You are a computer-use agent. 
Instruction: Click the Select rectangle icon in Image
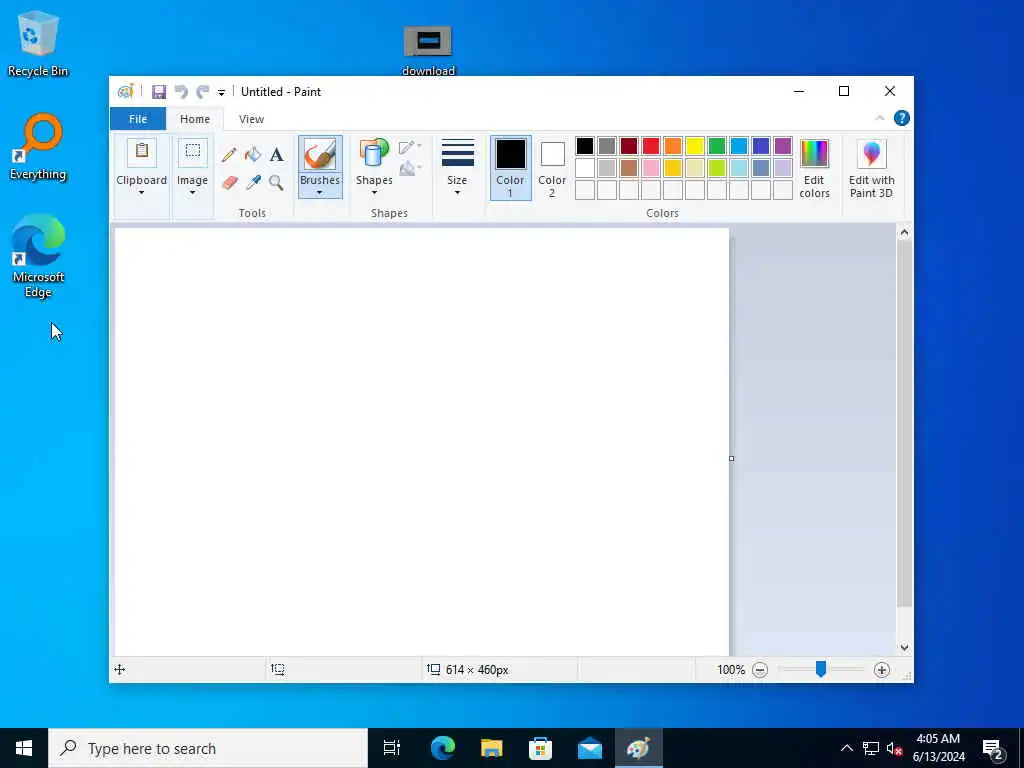193,152
